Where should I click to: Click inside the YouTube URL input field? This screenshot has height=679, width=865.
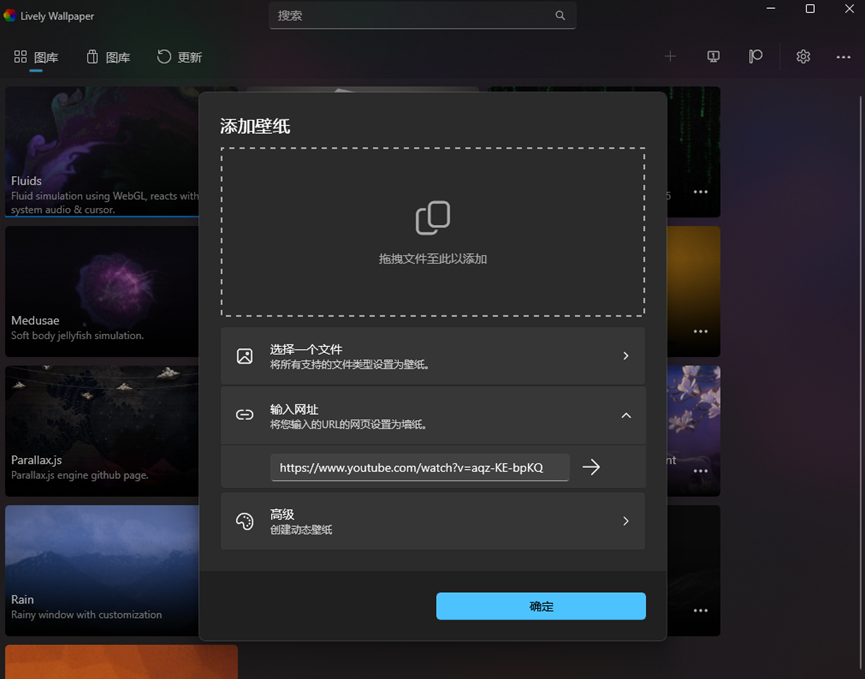[419, 467]
